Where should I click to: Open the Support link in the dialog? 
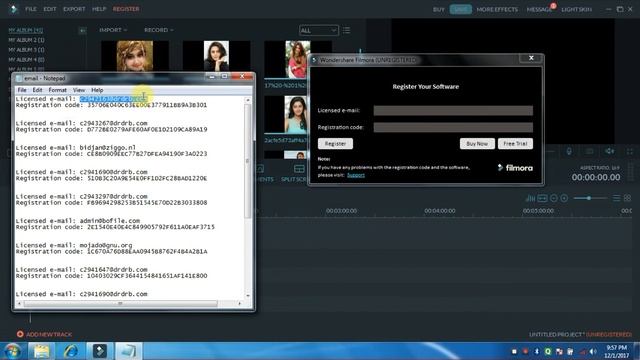[x=356, y=175]
